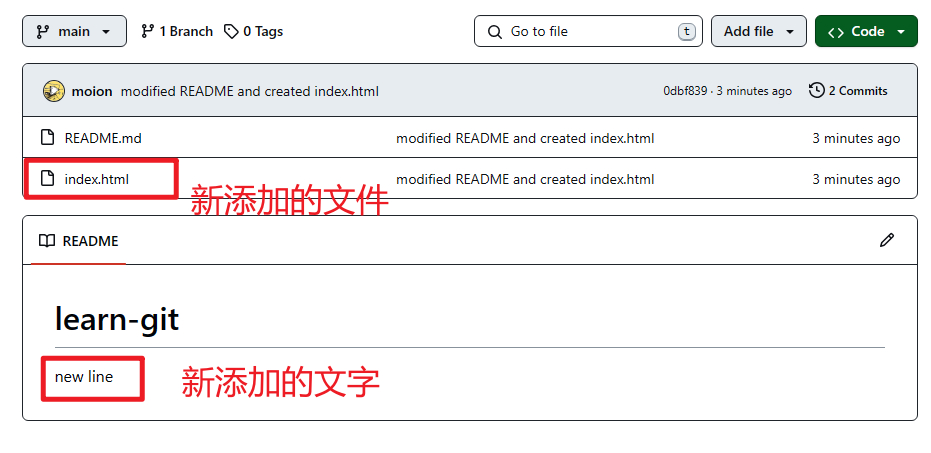Open the latest commit message in header row
This screenshot has height=453, width=931.
[x=249, y=91]
